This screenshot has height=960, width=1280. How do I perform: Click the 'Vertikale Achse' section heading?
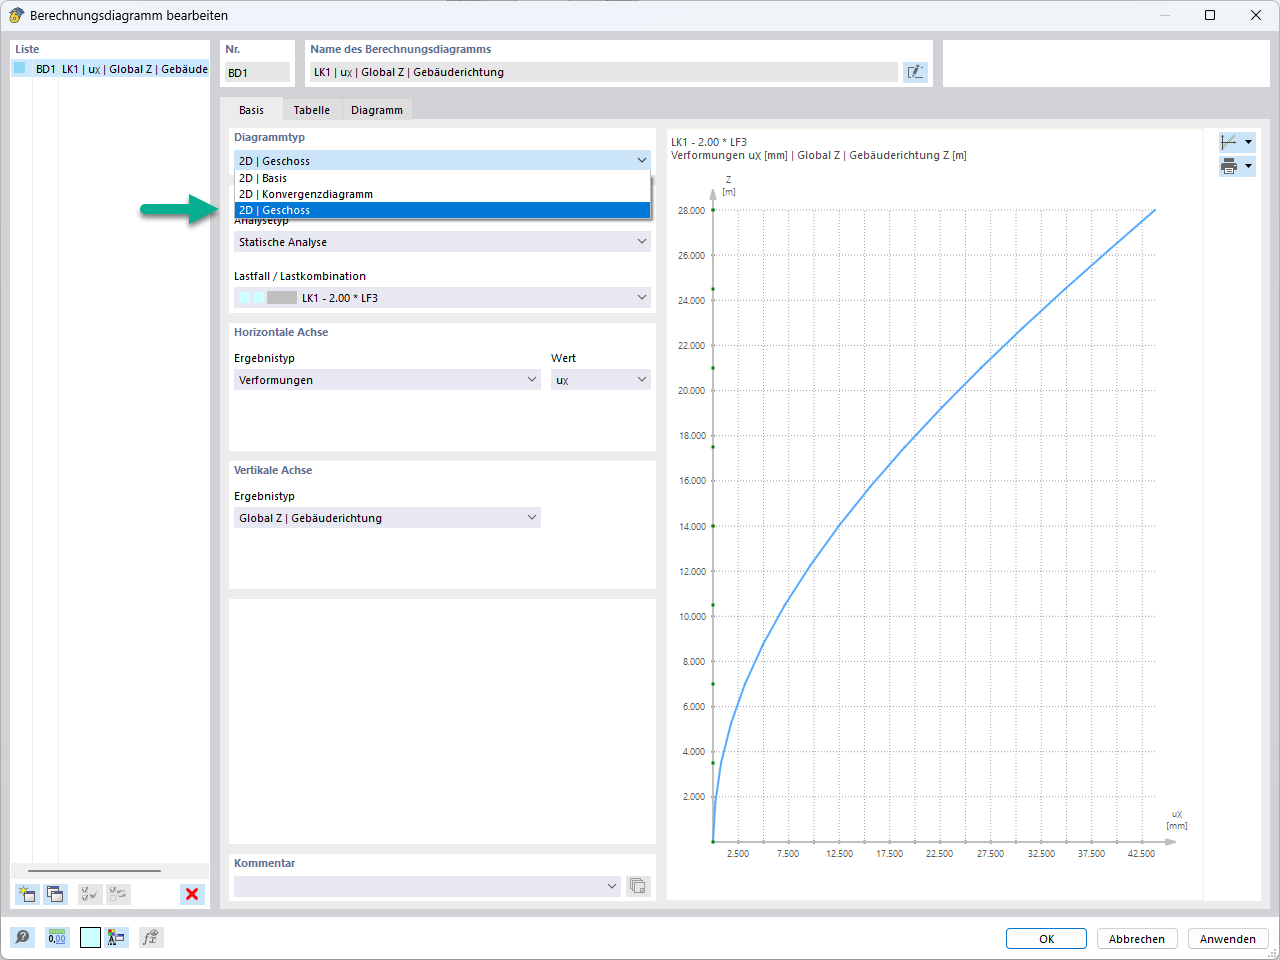pos(273,470)
